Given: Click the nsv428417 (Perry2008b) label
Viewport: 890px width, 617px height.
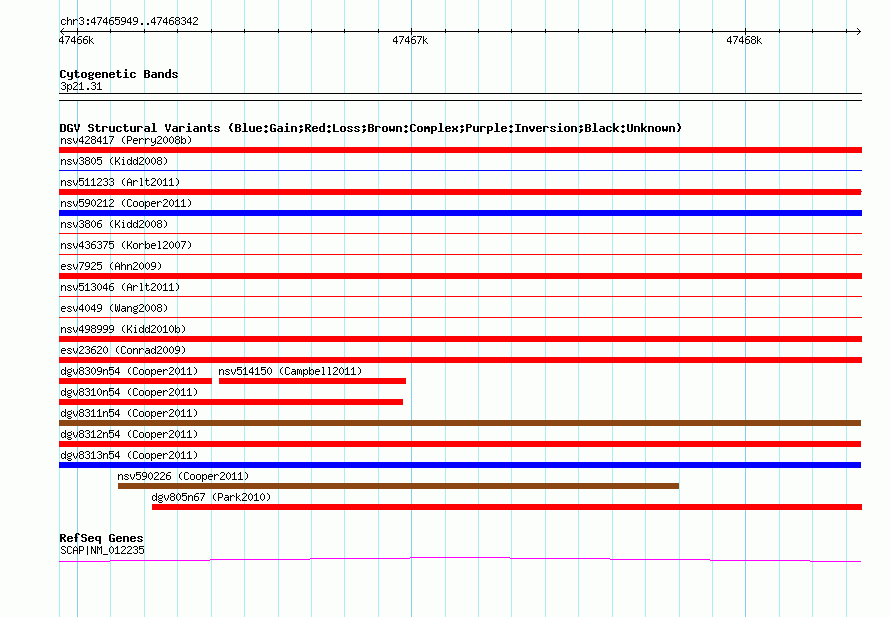Looking at the screenshot, I should pos(126,140).
